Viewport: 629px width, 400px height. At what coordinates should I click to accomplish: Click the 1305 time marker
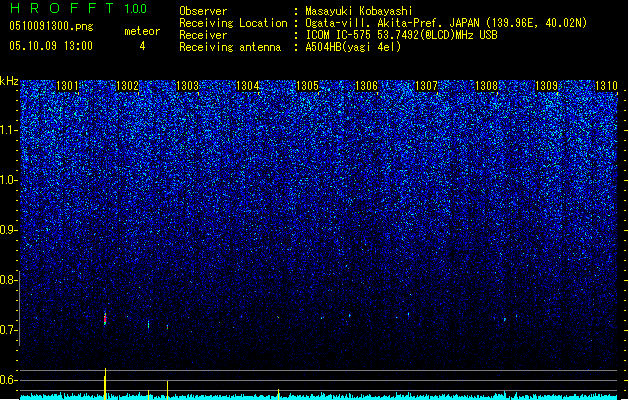coord(307,86)
